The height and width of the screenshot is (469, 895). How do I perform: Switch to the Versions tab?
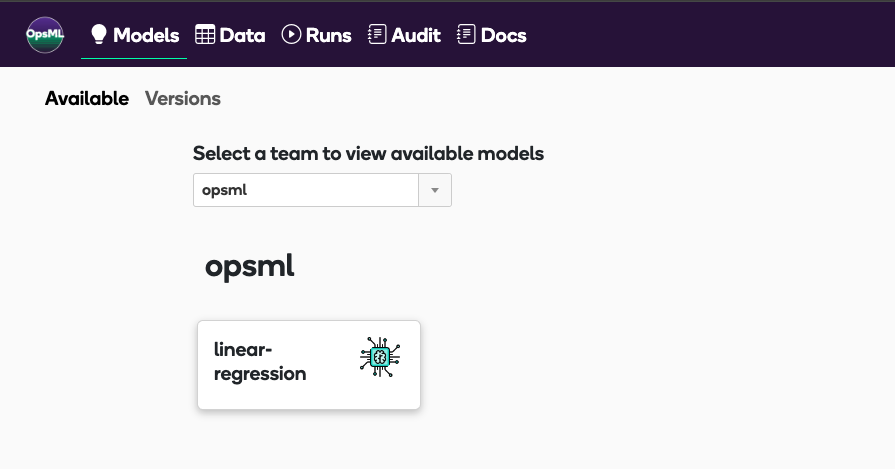pyautogui.click(x=183, y=99)
